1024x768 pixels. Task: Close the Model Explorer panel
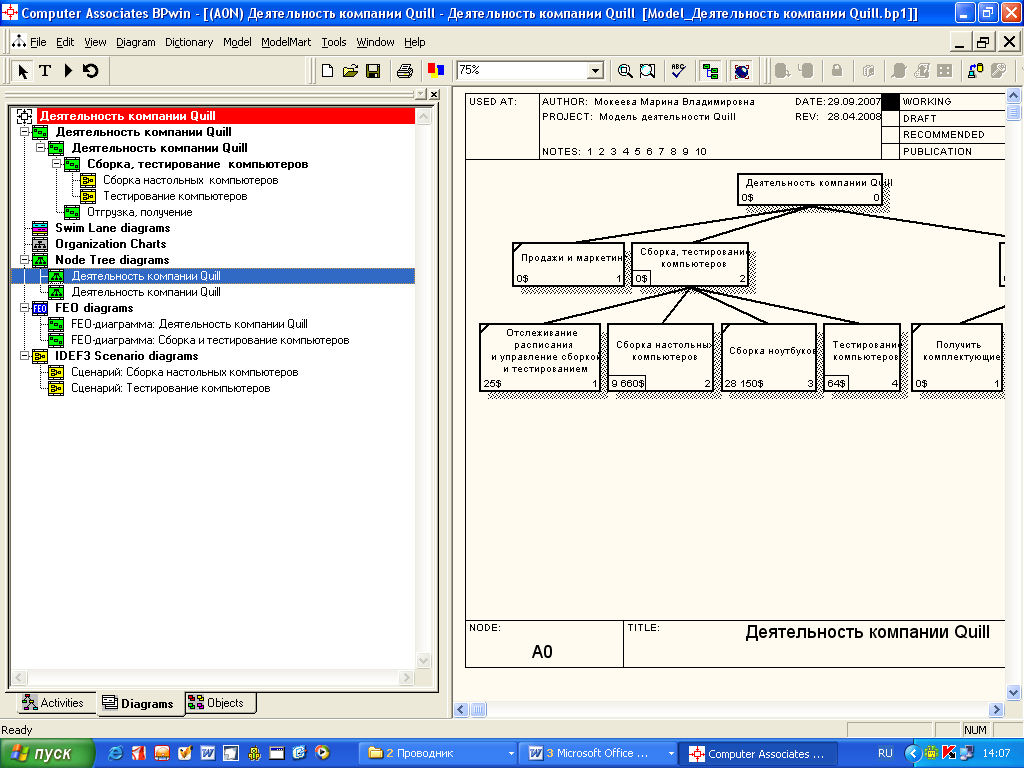pyautogui.click(x=434, y=95)
